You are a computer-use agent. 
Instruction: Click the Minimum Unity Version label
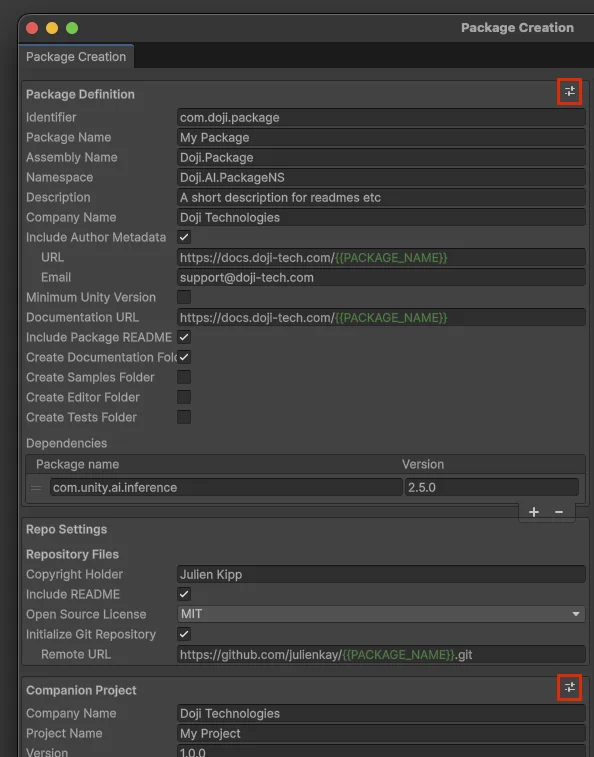pos(91,297)
